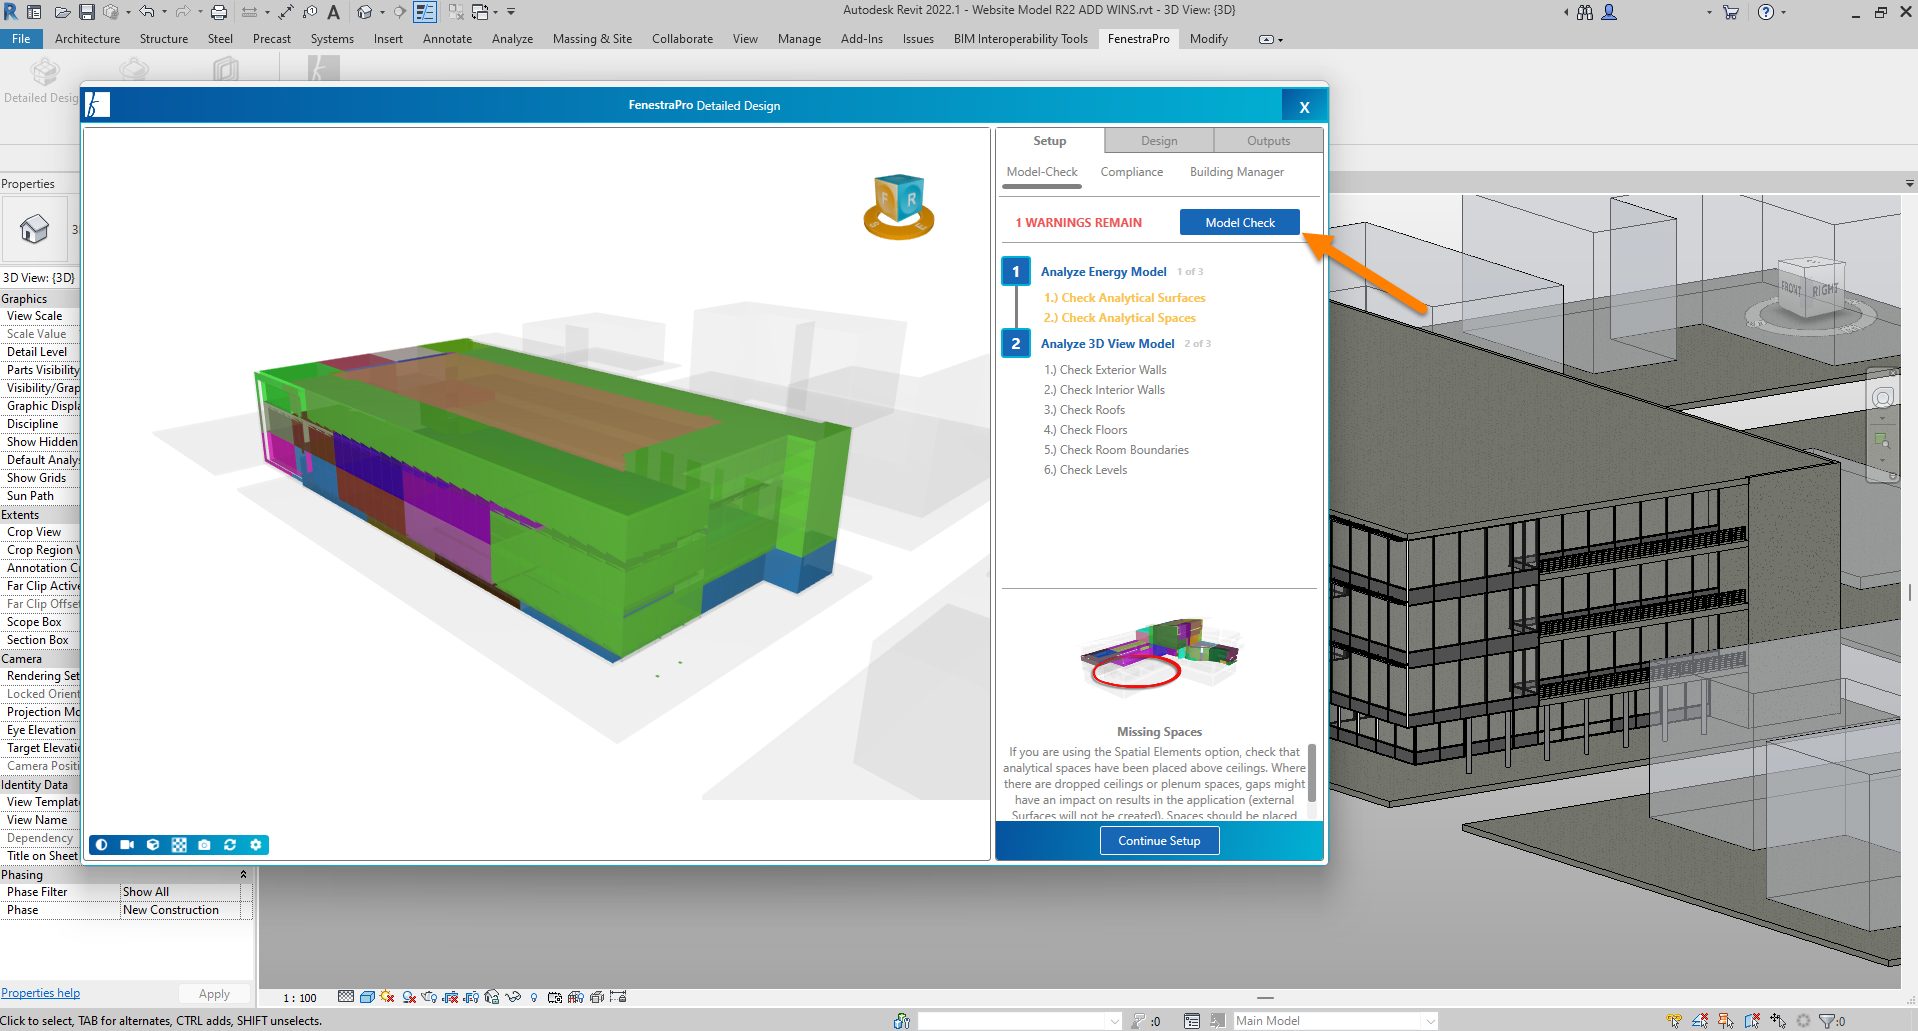The width and height of the screenshot is (1918, 1031).
Task: Click the Apply button in the Properties panel
Action: 214,994
